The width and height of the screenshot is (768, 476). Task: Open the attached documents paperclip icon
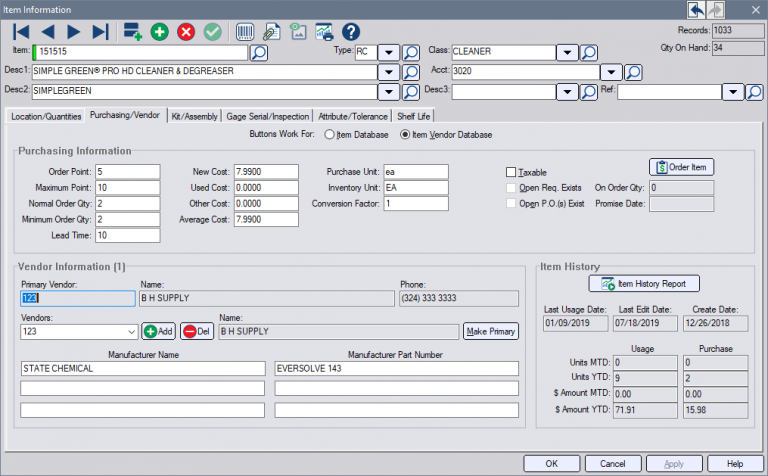(271, 31)
